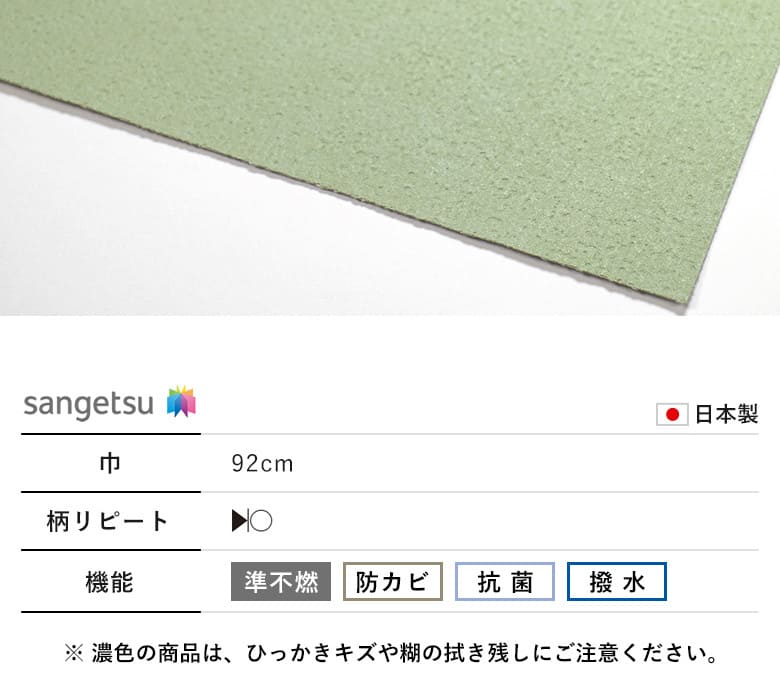Click the 撥水 function badge

617,582
